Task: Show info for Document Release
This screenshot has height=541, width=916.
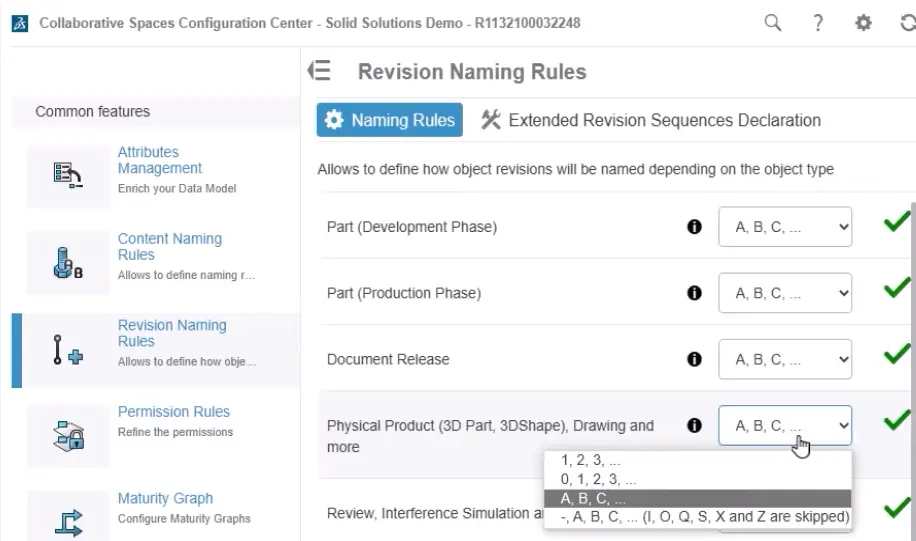Action: (694, 359)
